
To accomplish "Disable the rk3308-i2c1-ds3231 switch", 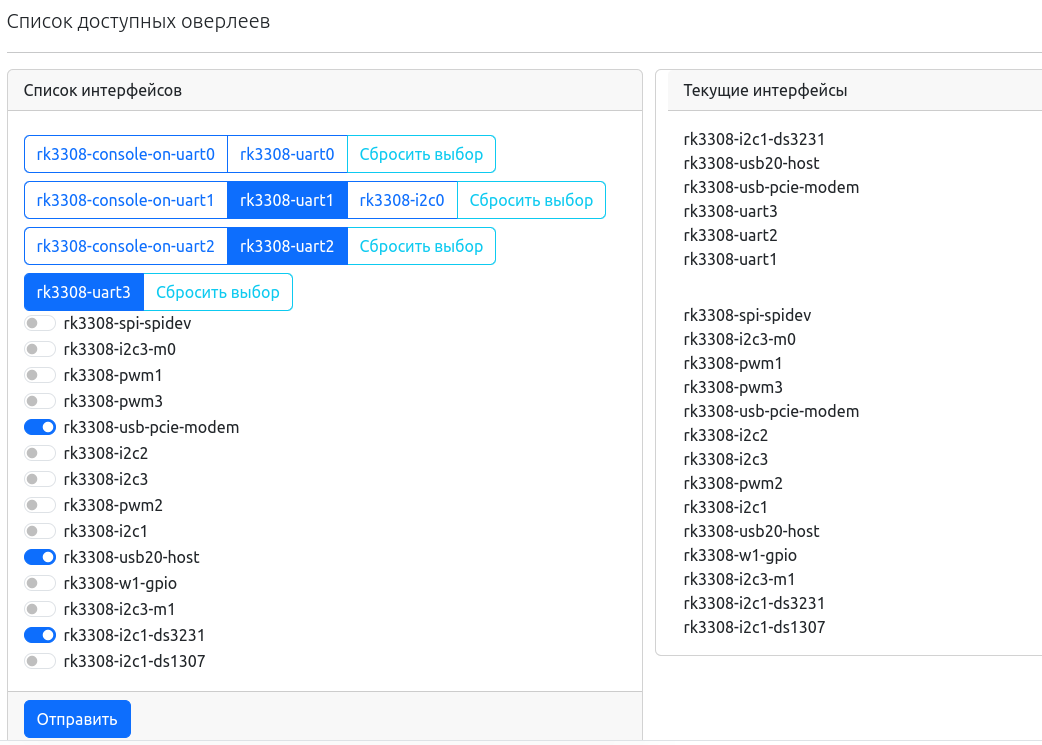I will (x=40, y=635).
